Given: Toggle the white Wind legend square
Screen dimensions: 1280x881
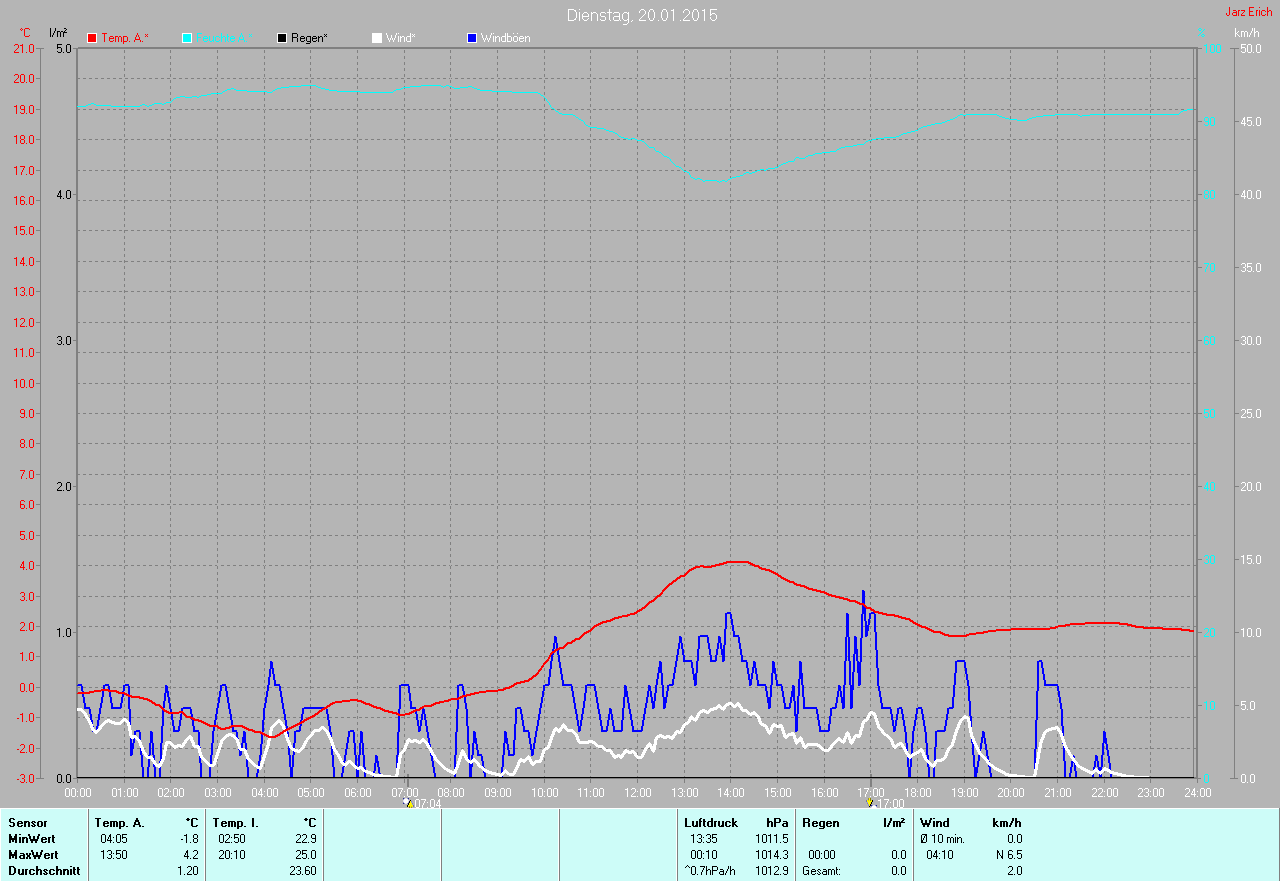Looking at the screenshot, I should [377, 38].
